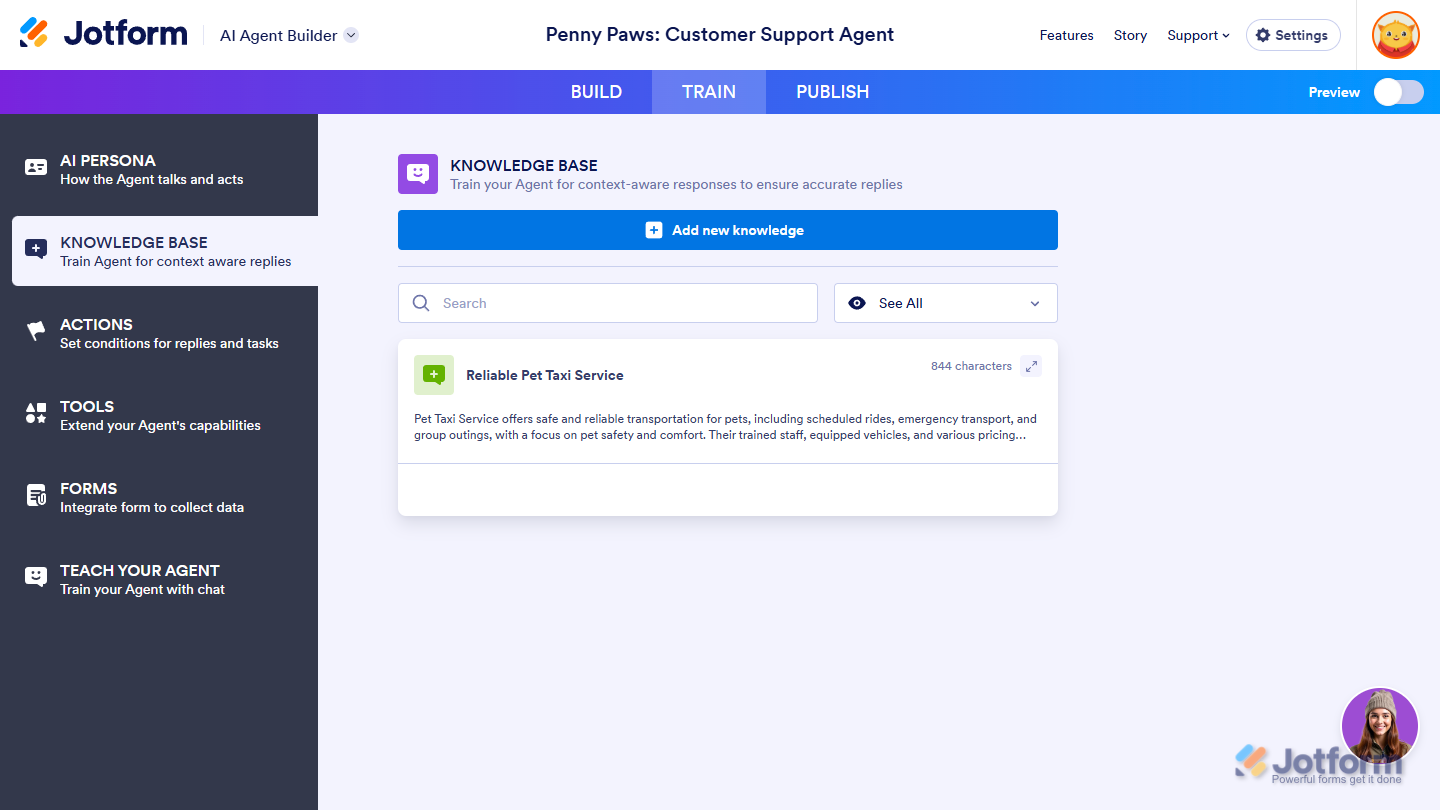Viewport: 1440px width, 810px height.
Task: Expand the Reliable Pet Taxi Service entry
Action: pyautogui.click(x=1031, y=366)
